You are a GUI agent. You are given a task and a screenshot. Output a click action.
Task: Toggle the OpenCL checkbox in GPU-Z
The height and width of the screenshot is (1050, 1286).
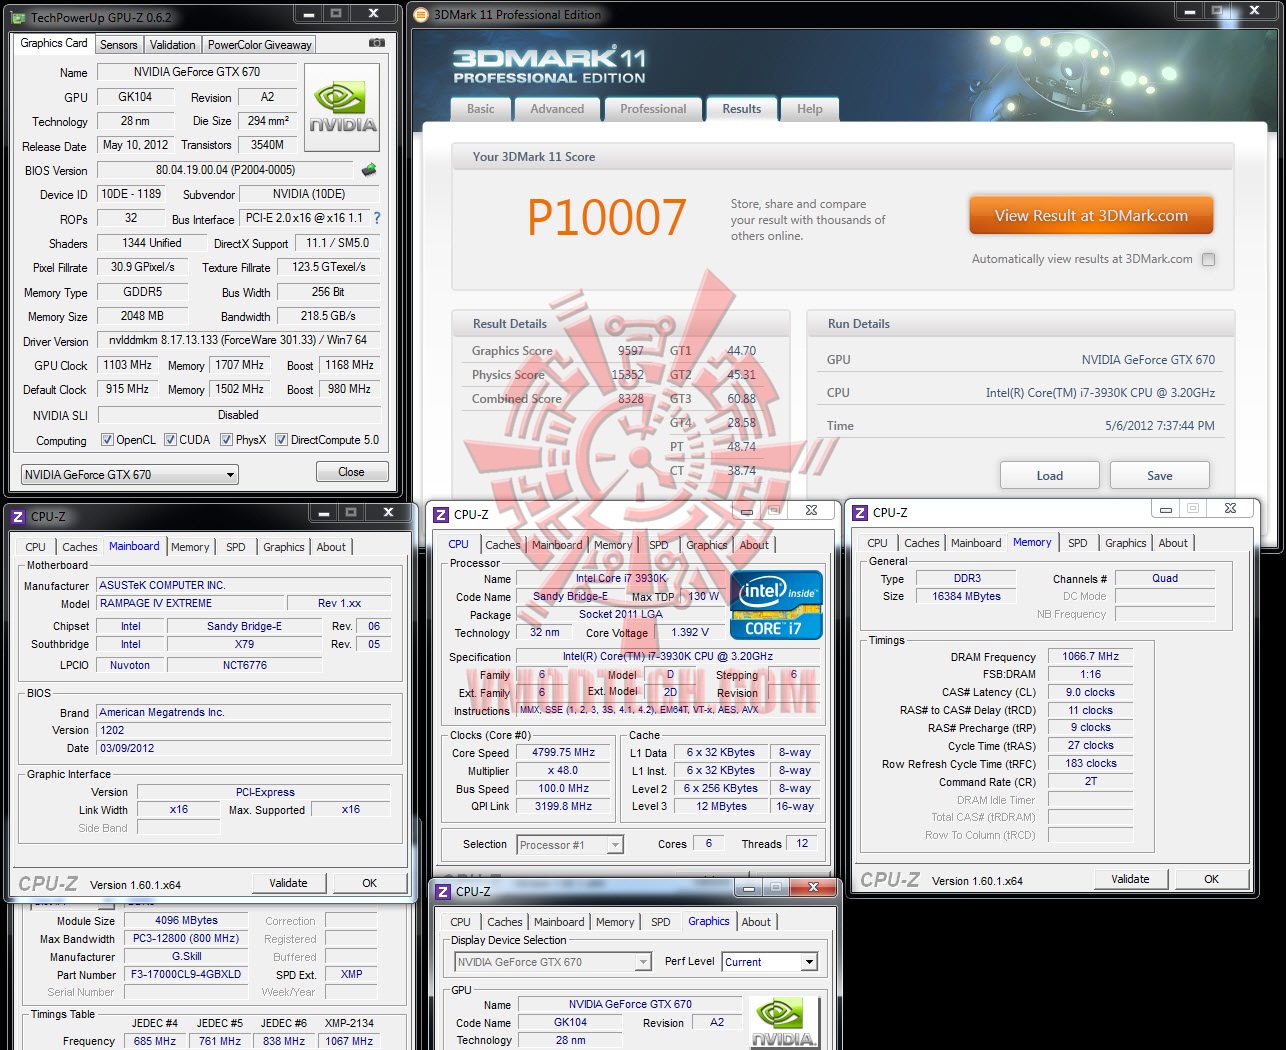click(x=107, y=440)
